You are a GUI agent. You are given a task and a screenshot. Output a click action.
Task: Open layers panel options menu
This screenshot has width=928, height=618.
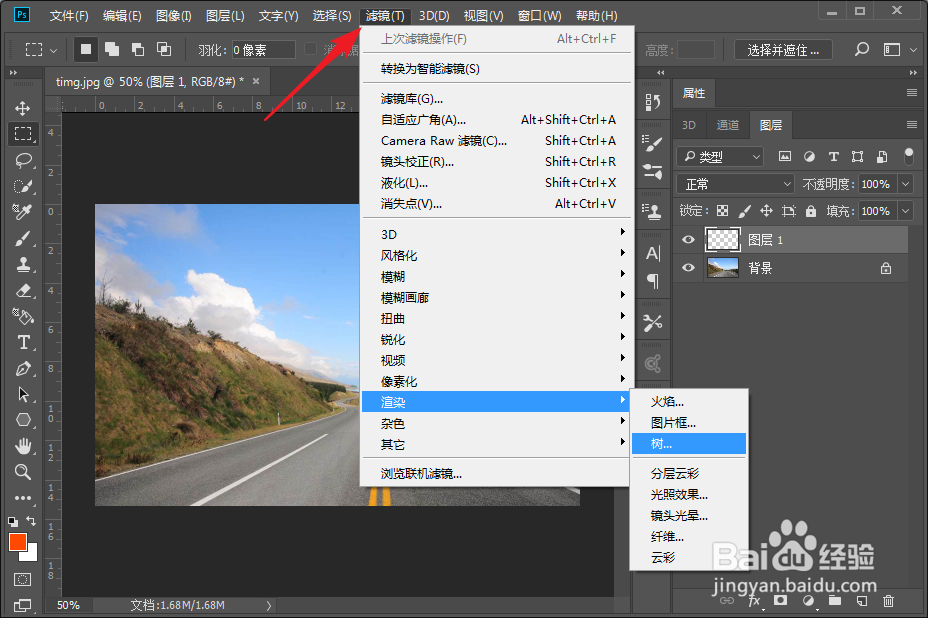point(911,124)
